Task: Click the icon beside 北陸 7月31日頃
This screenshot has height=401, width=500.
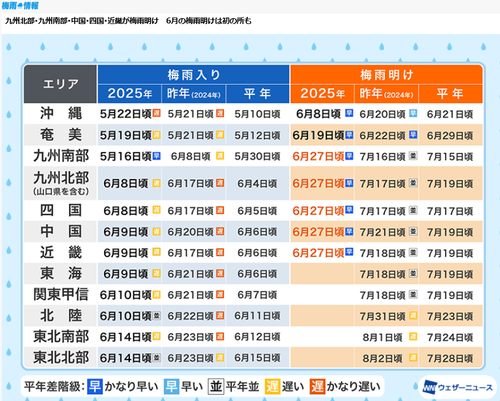Action: pyautogui.click(x=413, y=315)
